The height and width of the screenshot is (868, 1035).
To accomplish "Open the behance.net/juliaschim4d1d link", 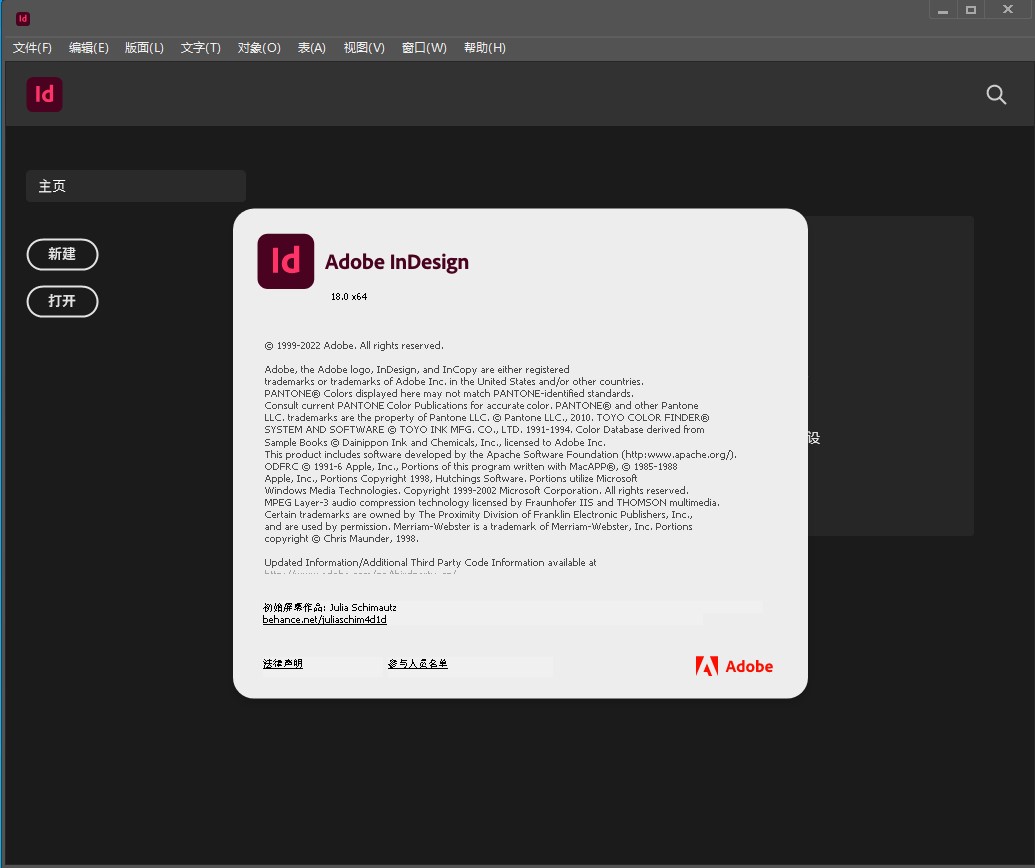I will pyautogui.click(x=324, y=619).
